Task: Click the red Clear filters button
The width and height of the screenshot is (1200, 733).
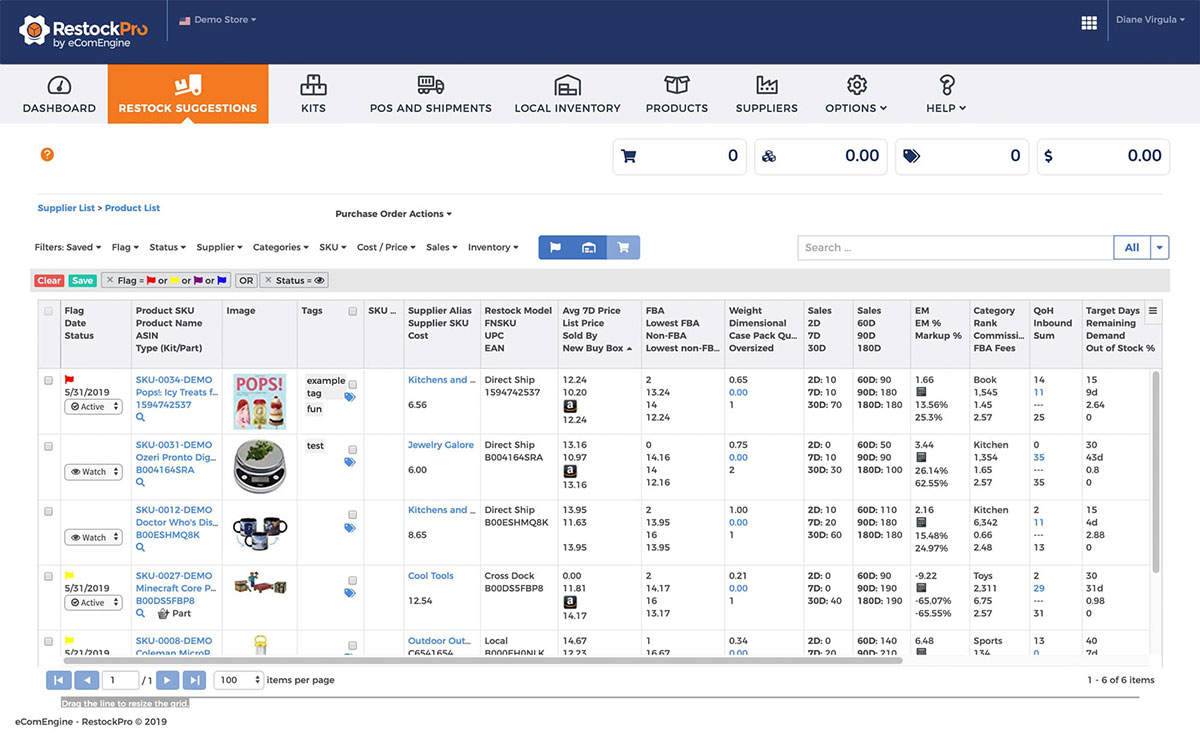Action: (49, 281)
